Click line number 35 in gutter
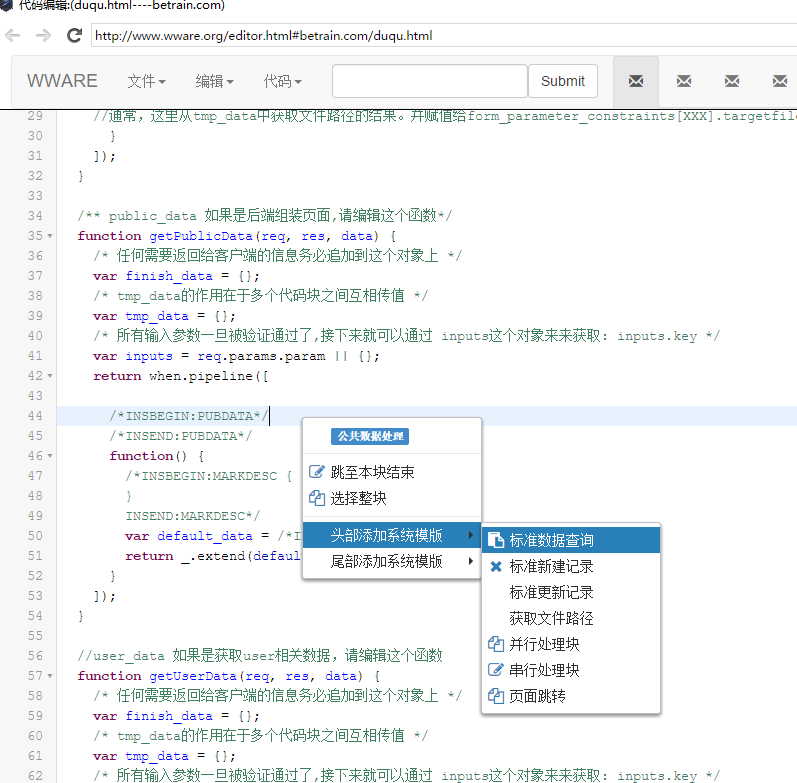Screen dimensions: 797x783 point(35,236)
